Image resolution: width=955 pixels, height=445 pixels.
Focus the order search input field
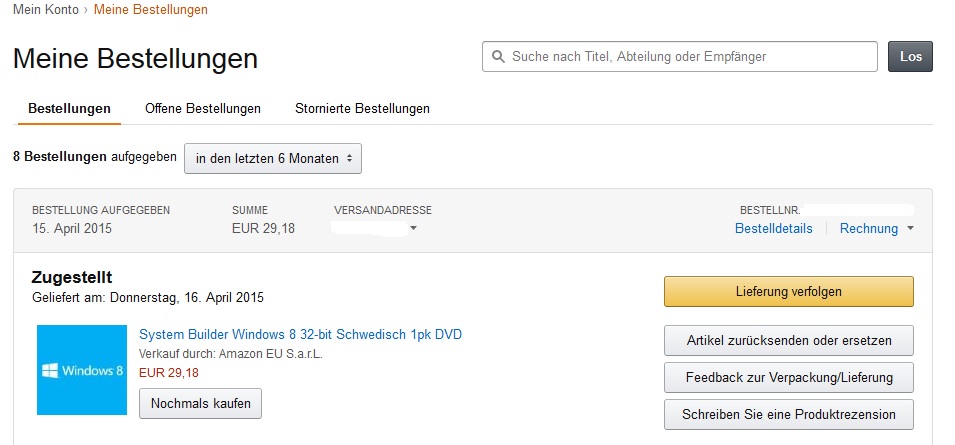click(x=690, y=57)
